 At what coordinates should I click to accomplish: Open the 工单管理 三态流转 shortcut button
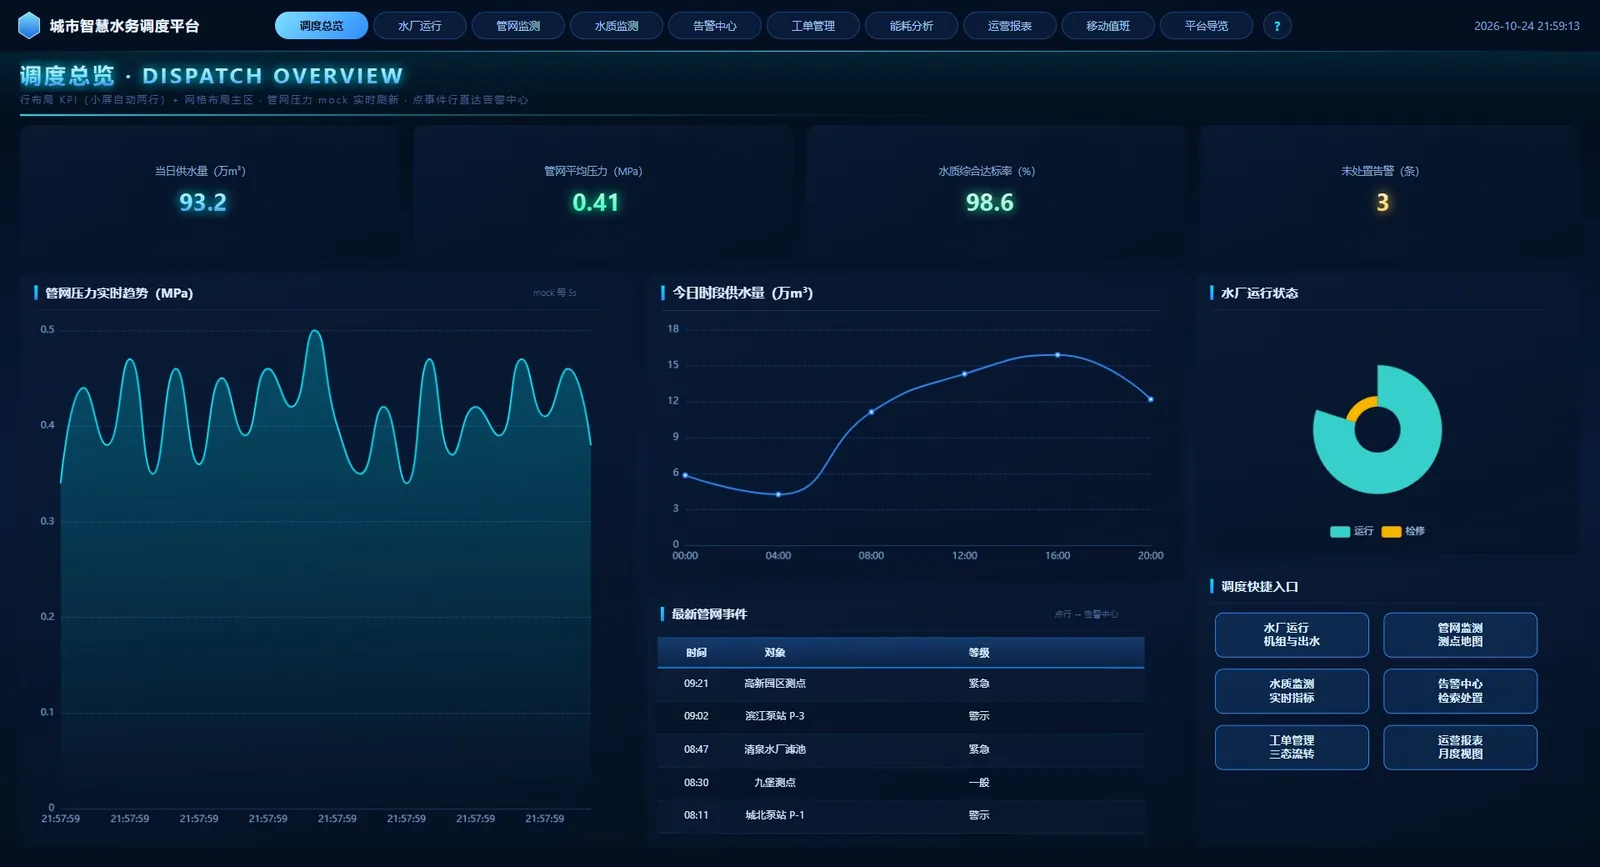[x=1292, y=747]
